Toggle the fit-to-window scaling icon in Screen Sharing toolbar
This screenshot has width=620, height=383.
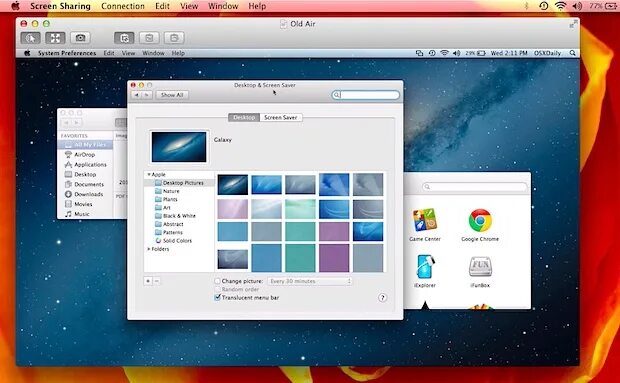(55, 38)
